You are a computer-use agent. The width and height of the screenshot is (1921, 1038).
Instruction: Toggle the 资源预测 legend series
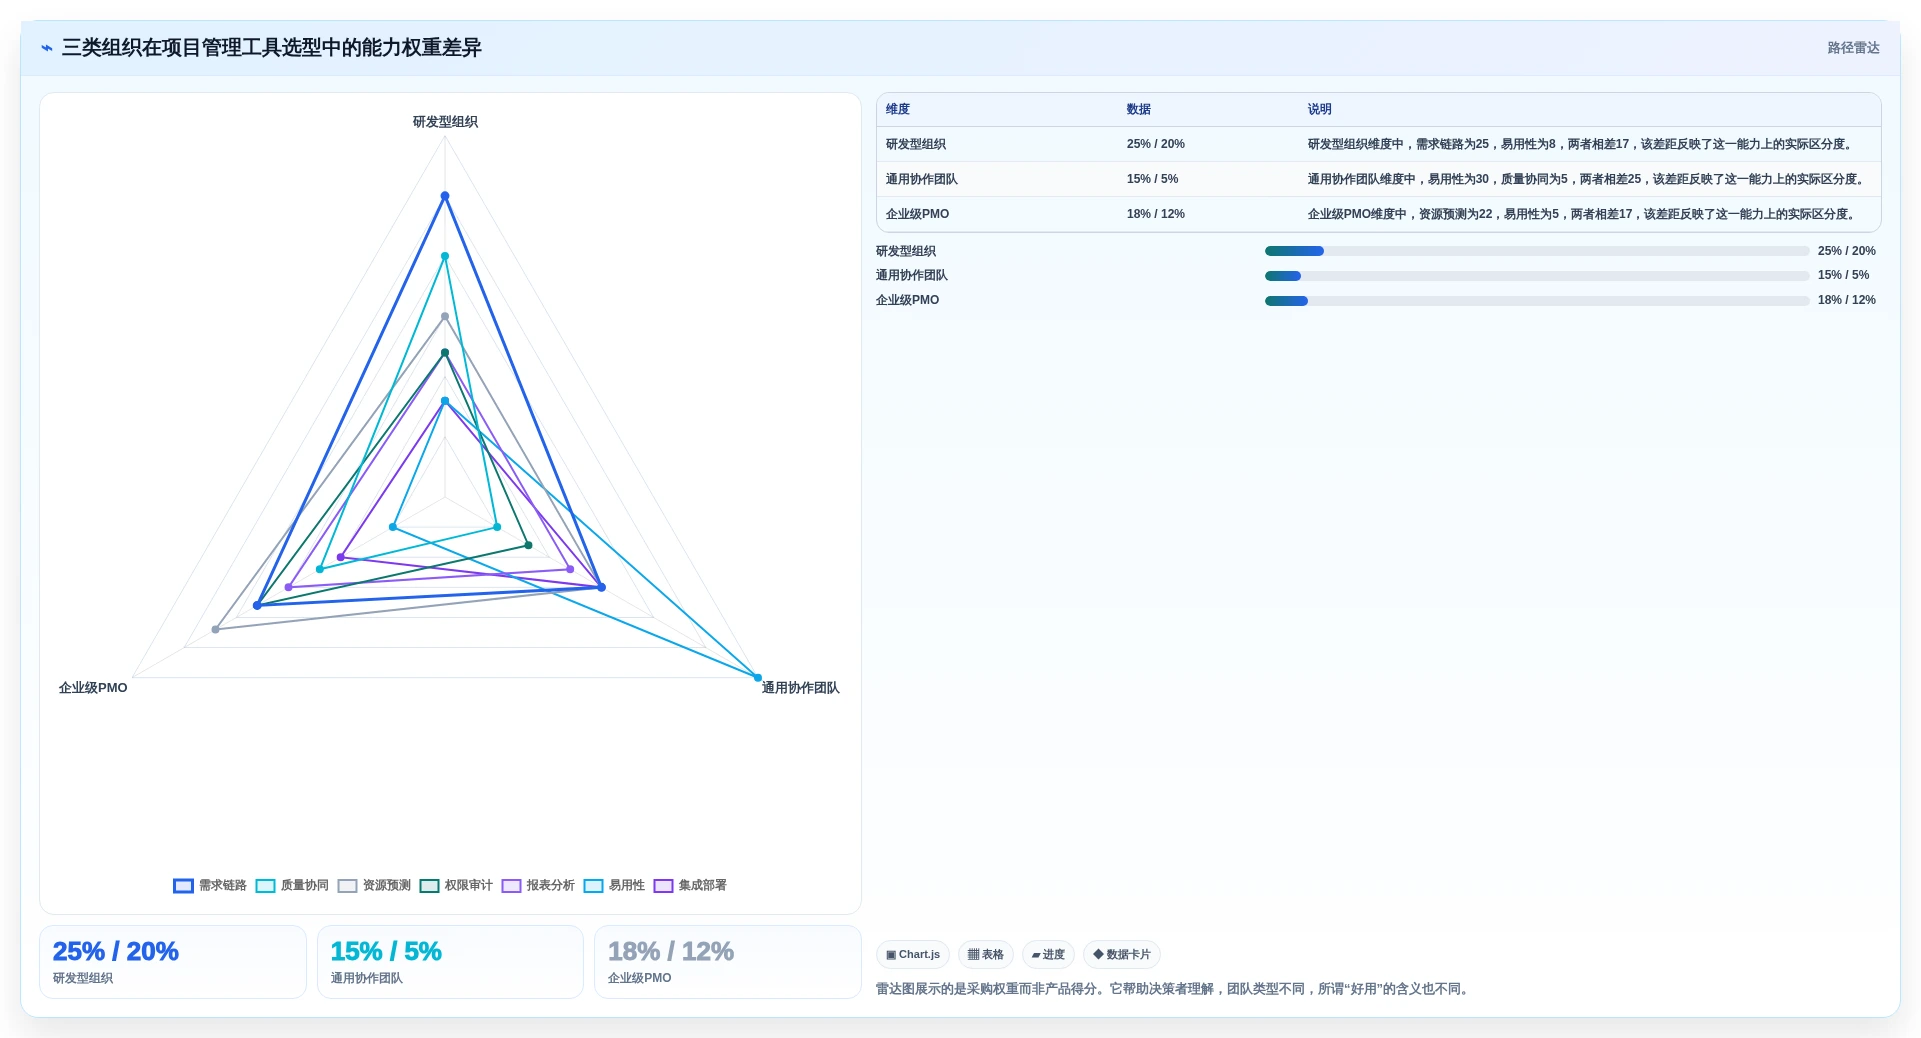(x=374, y=886)
